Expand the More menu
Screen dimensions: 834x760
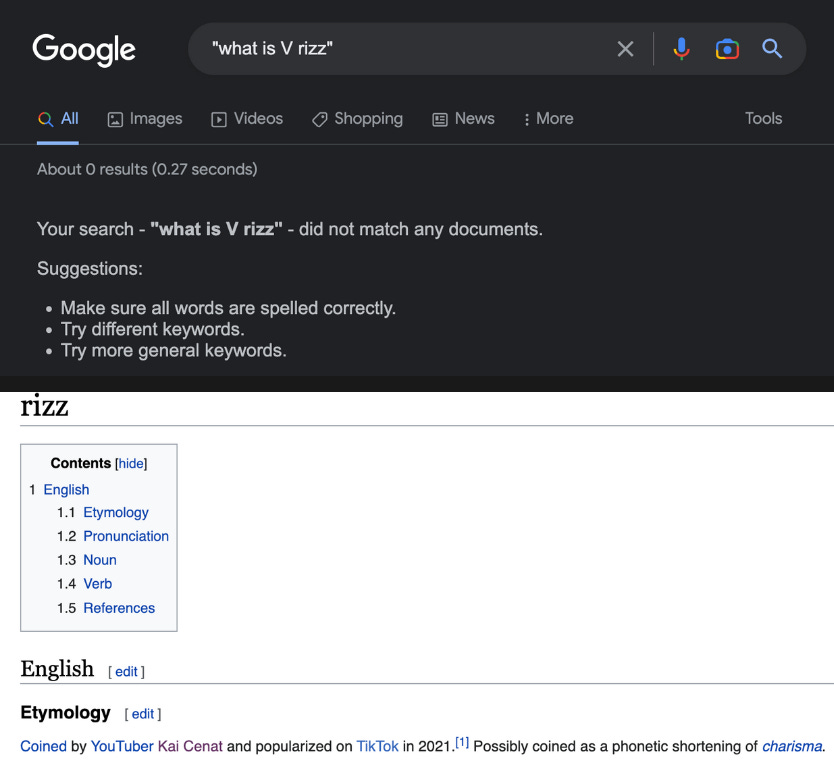coord(548,119)
